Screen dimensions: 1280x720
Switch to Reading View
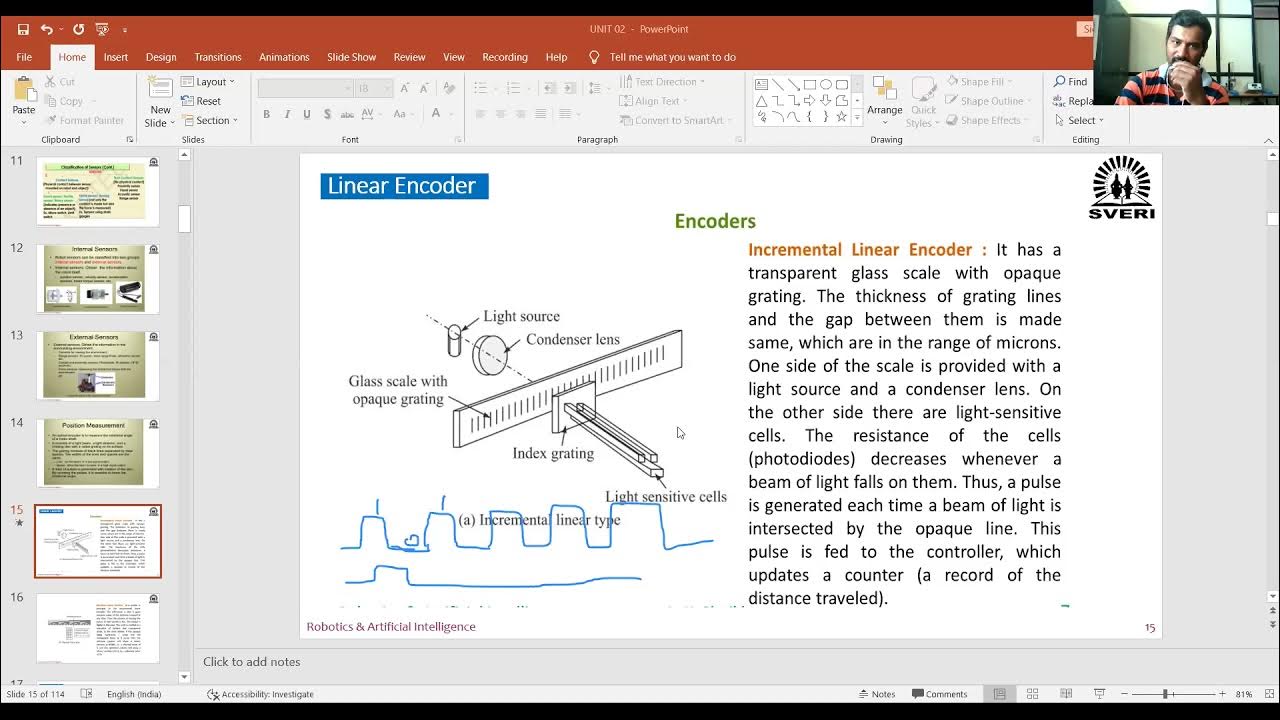(1066, 694)
